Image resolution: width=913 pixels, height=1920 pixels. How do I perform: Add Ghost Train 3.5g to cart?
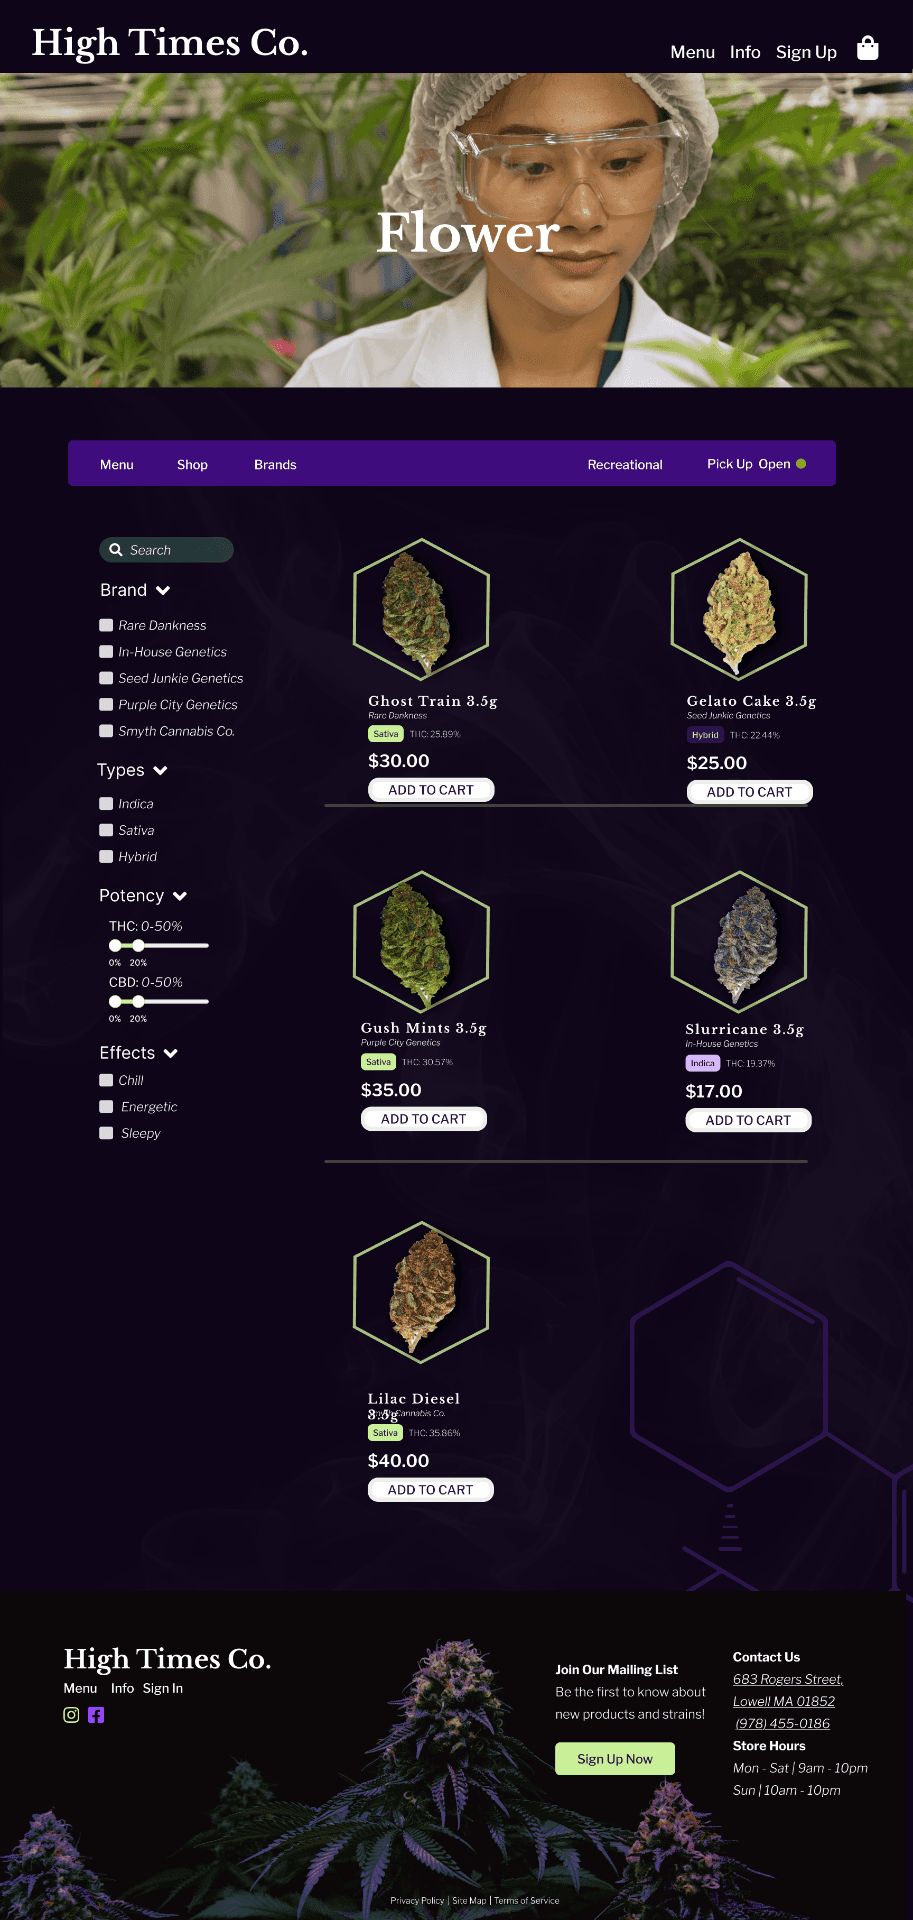pos(430,789)
